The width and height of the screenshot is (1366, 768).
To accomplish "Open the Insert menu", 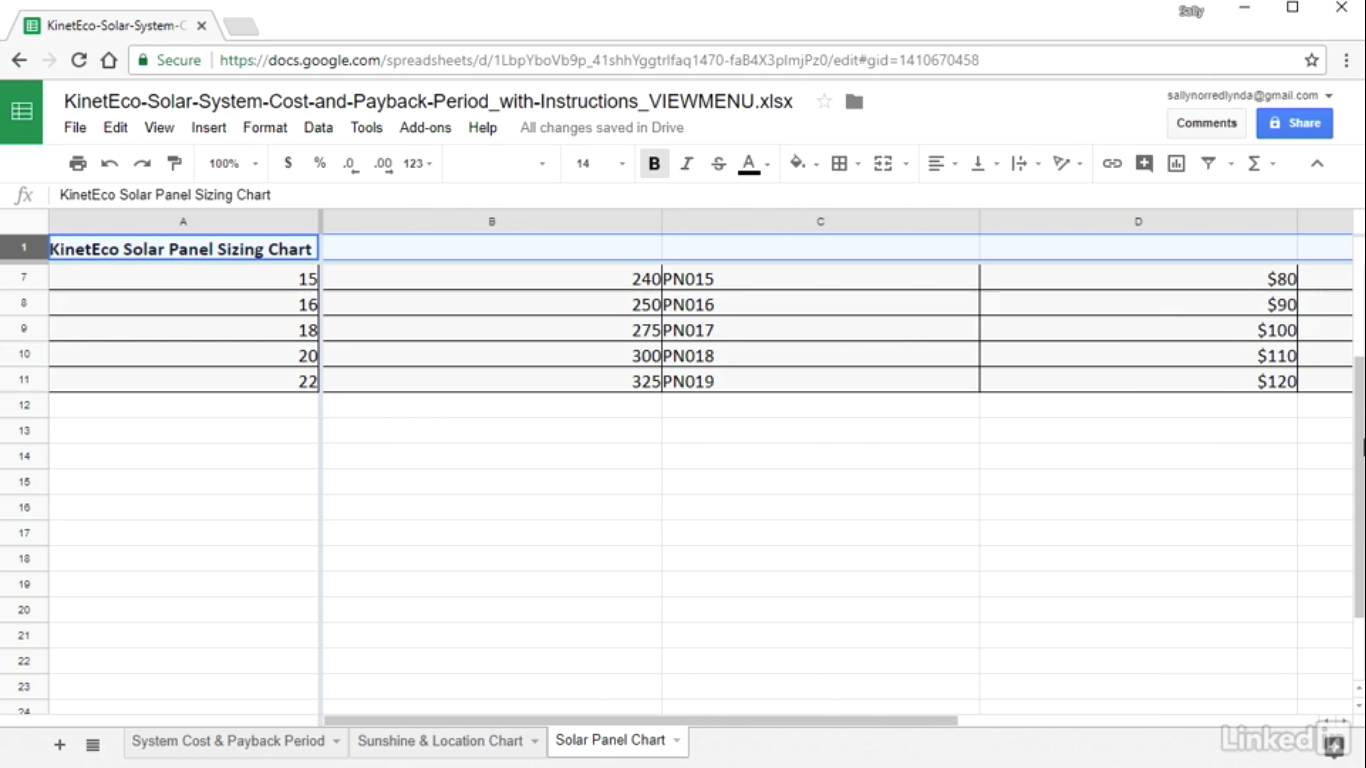I will pos(209,128).
